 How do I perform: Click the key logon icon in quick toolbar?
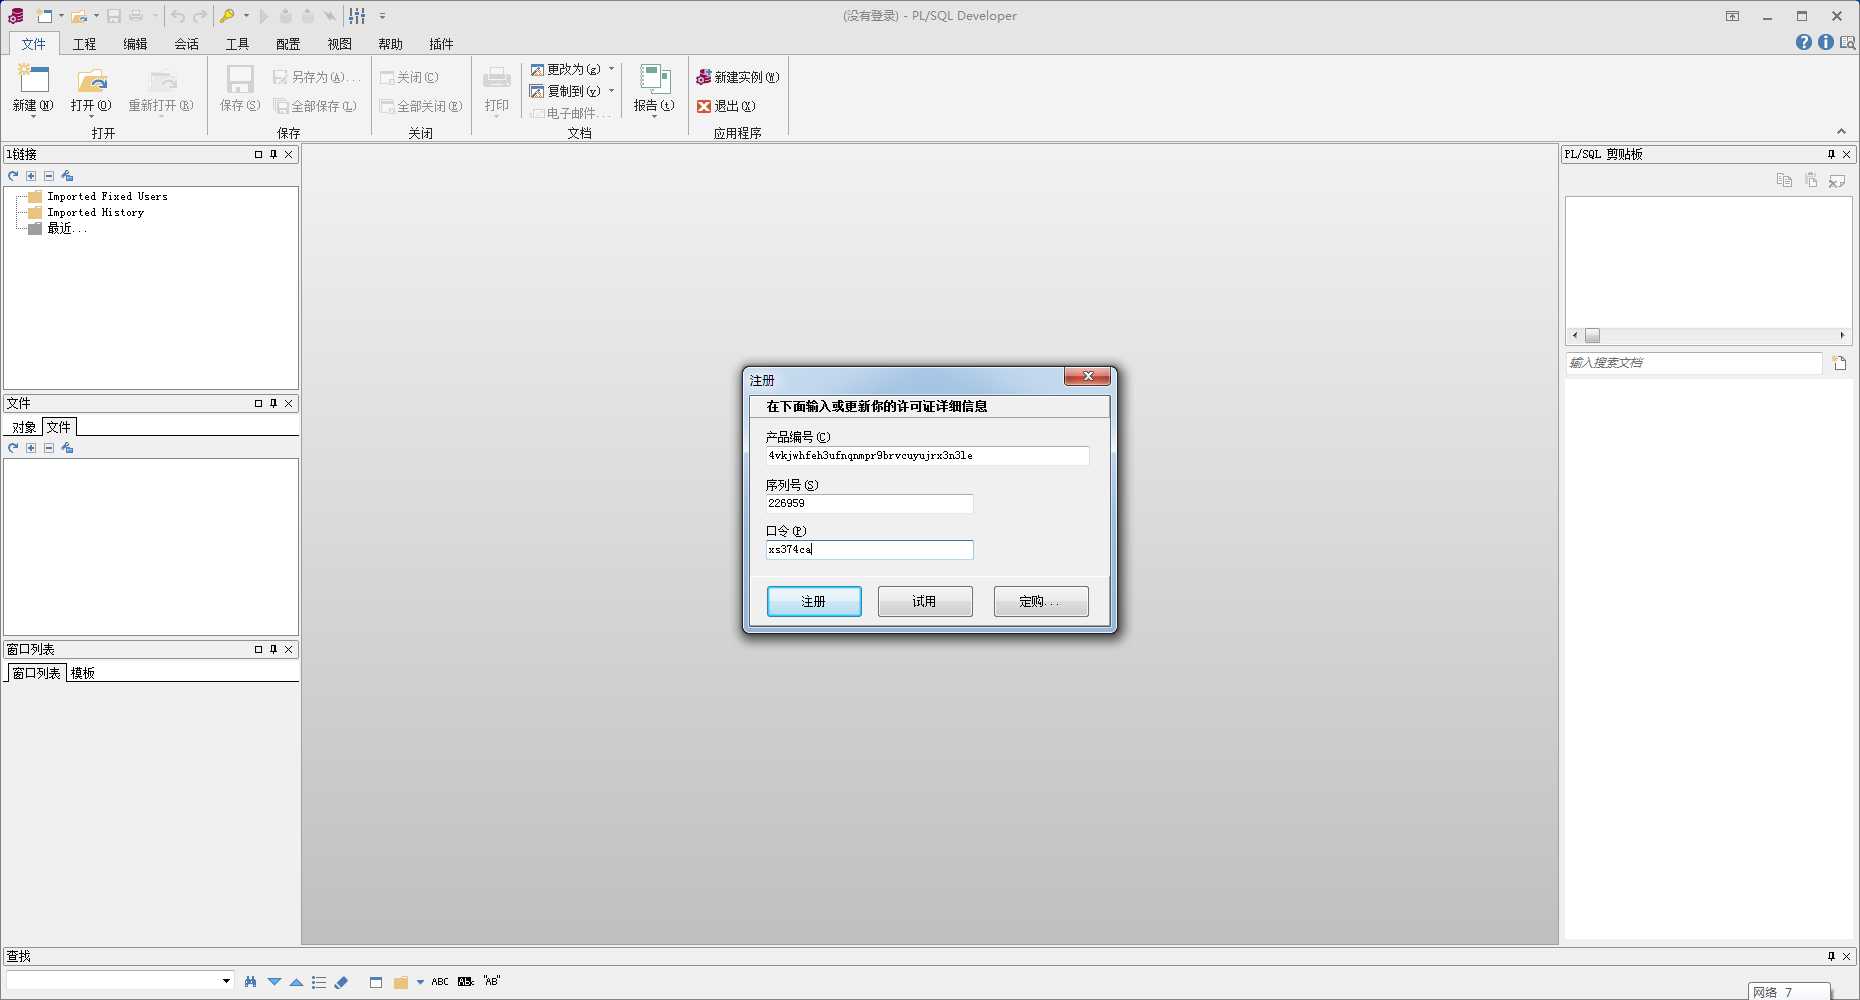coord(227,16)
